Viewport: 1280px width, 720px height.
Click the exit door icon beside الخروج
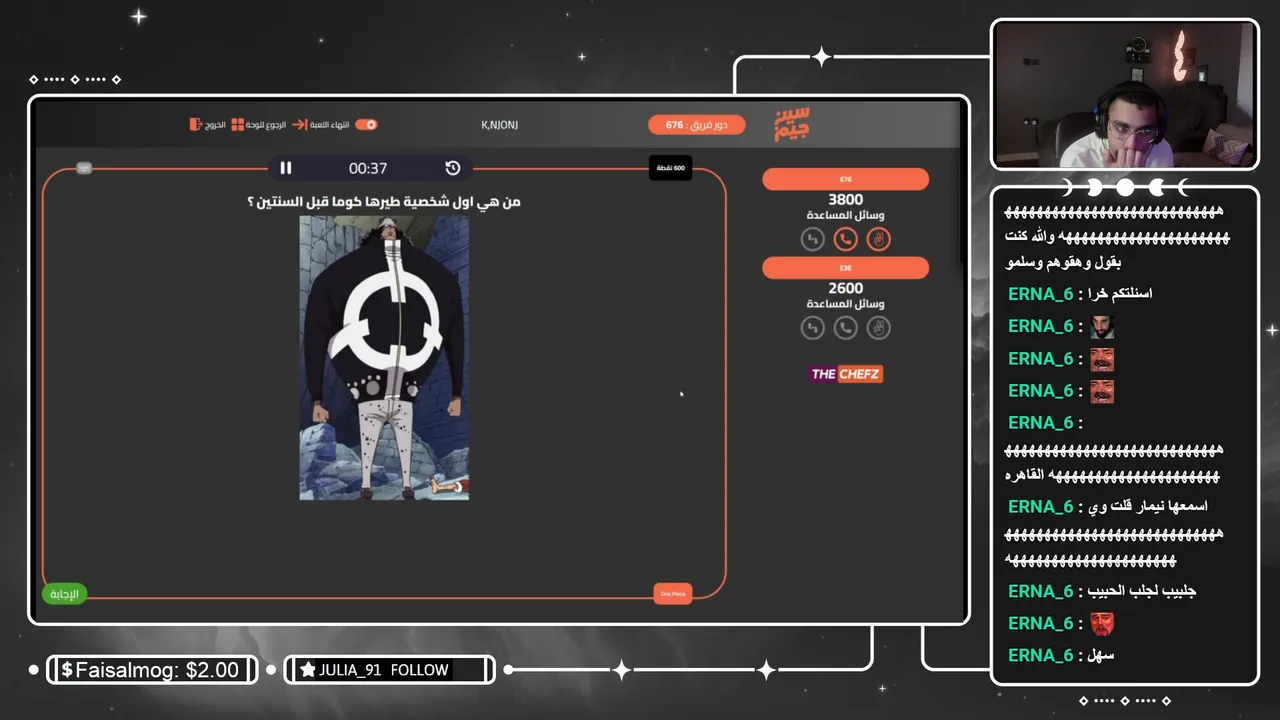click(196, 125)
